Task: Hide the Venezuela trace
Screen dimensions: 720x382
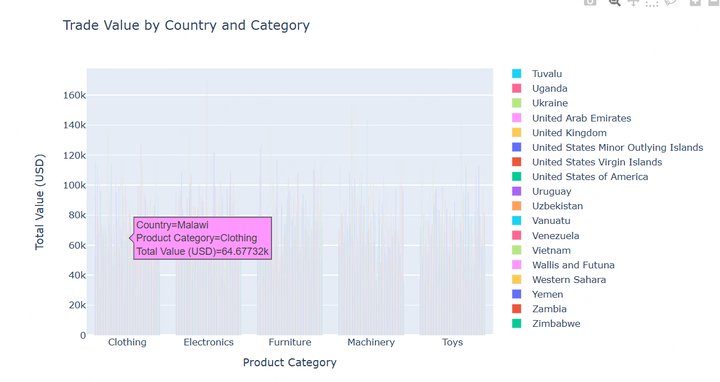Action: click(546, 236)
